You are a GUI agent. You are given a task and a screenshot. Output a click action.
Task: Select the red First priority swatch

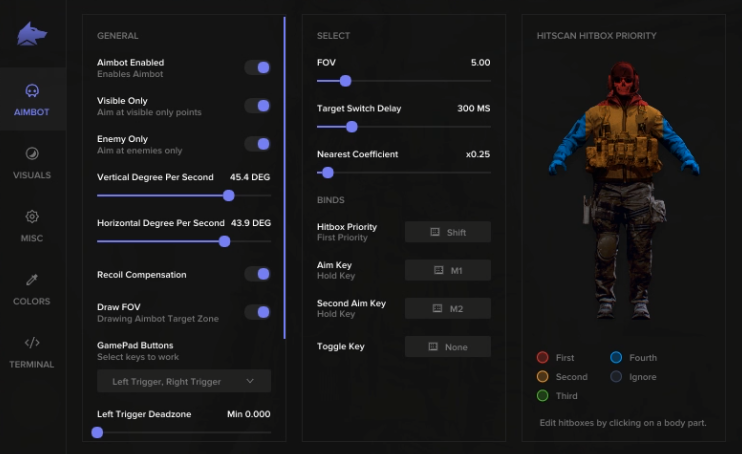click(542, 357)
